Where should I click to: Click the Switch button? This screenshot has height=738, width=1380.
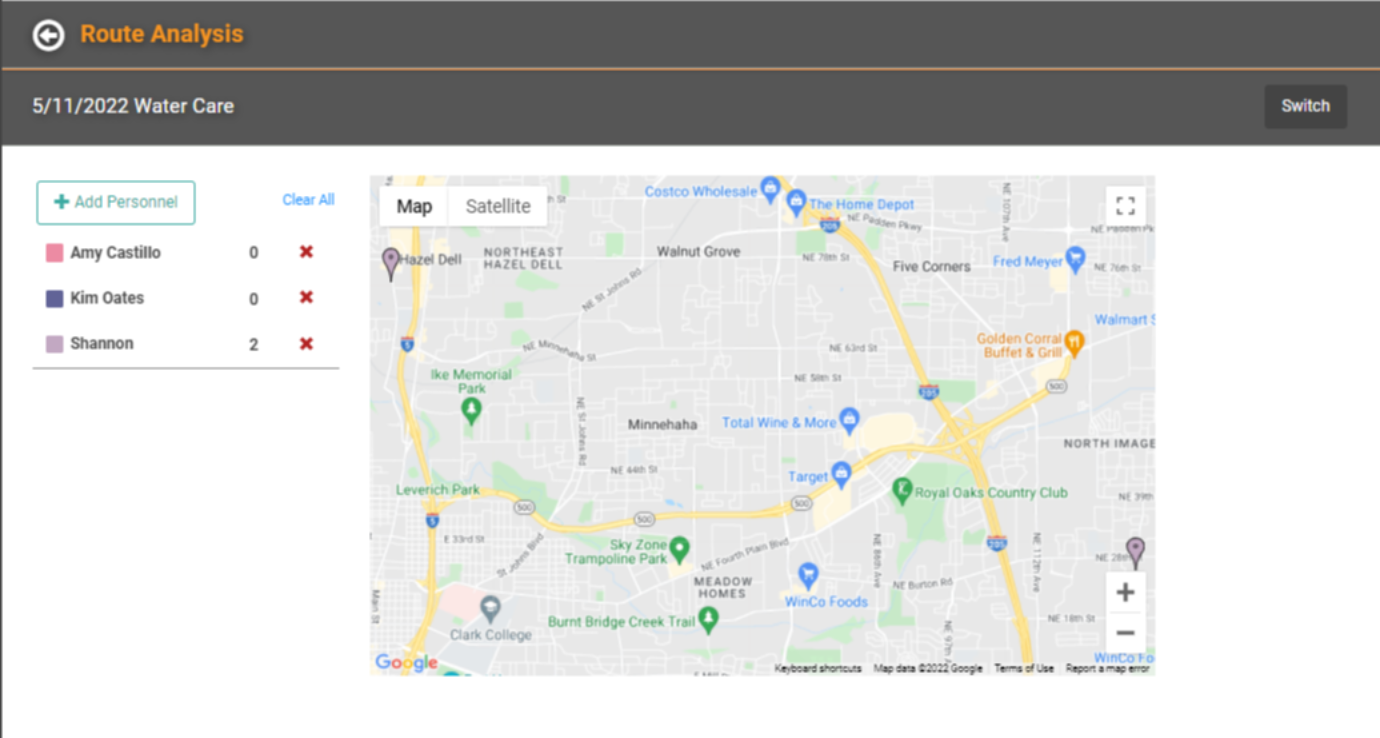(x=1305, y=106)
